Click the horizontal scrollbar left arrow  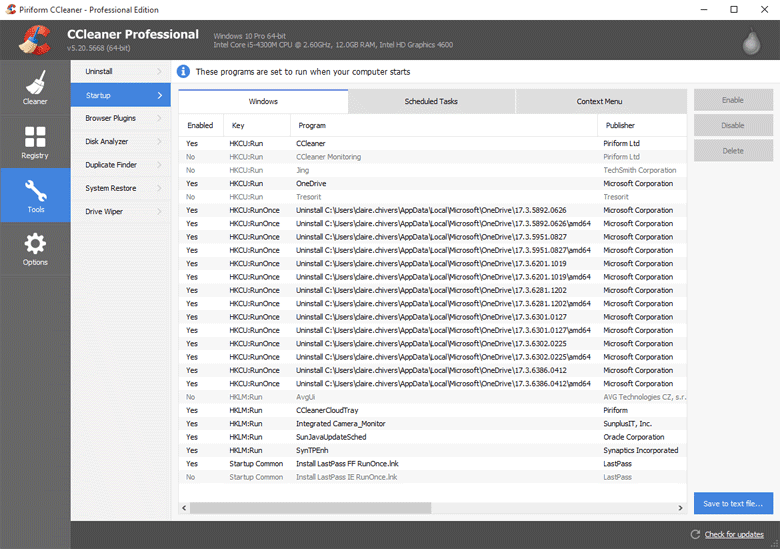184,508
